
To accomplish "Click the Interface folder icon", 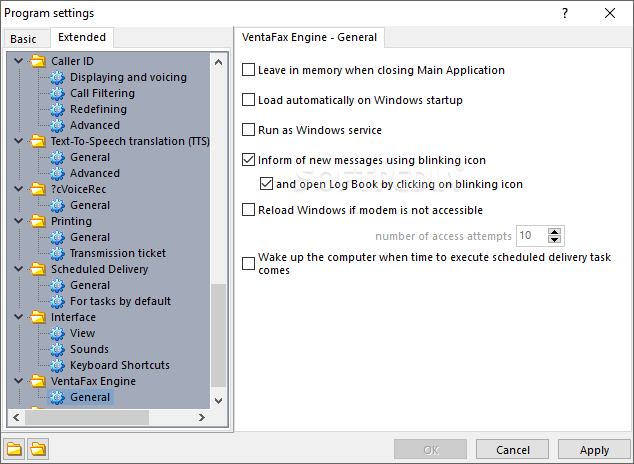I will coord(38,317).
